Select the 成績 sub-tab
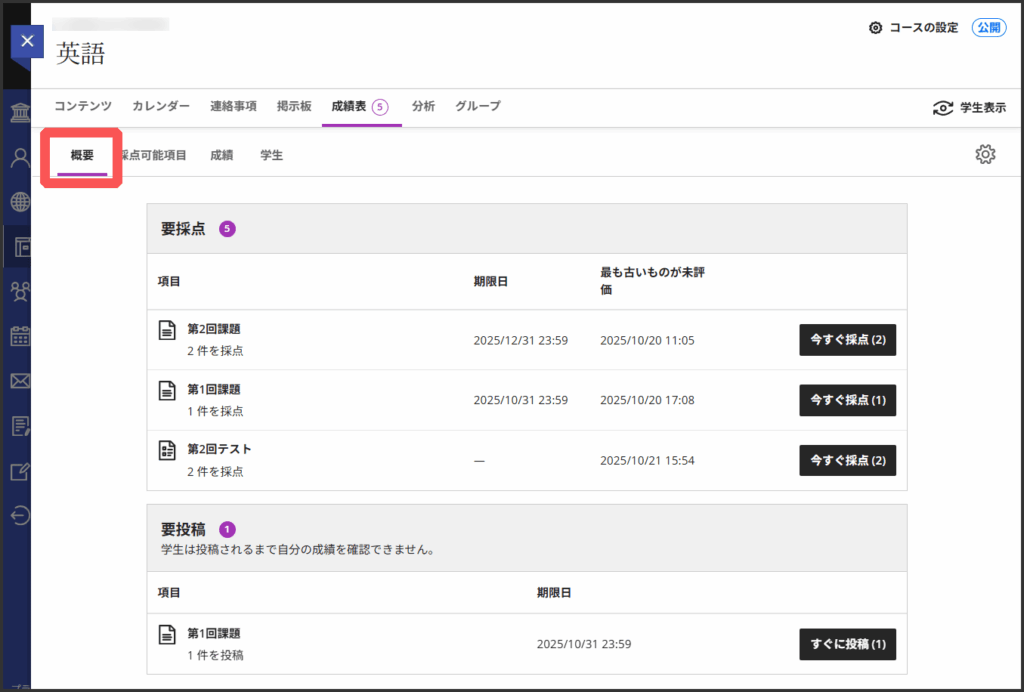This screenshot has width=1024, height=692. point(221,155)
